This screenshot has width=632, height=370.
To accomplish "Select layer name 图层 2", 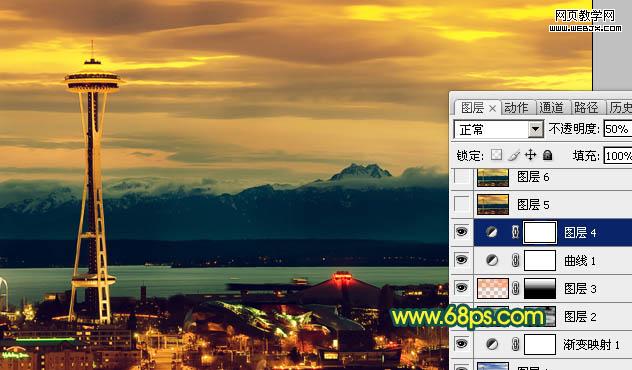I will 580,317.
